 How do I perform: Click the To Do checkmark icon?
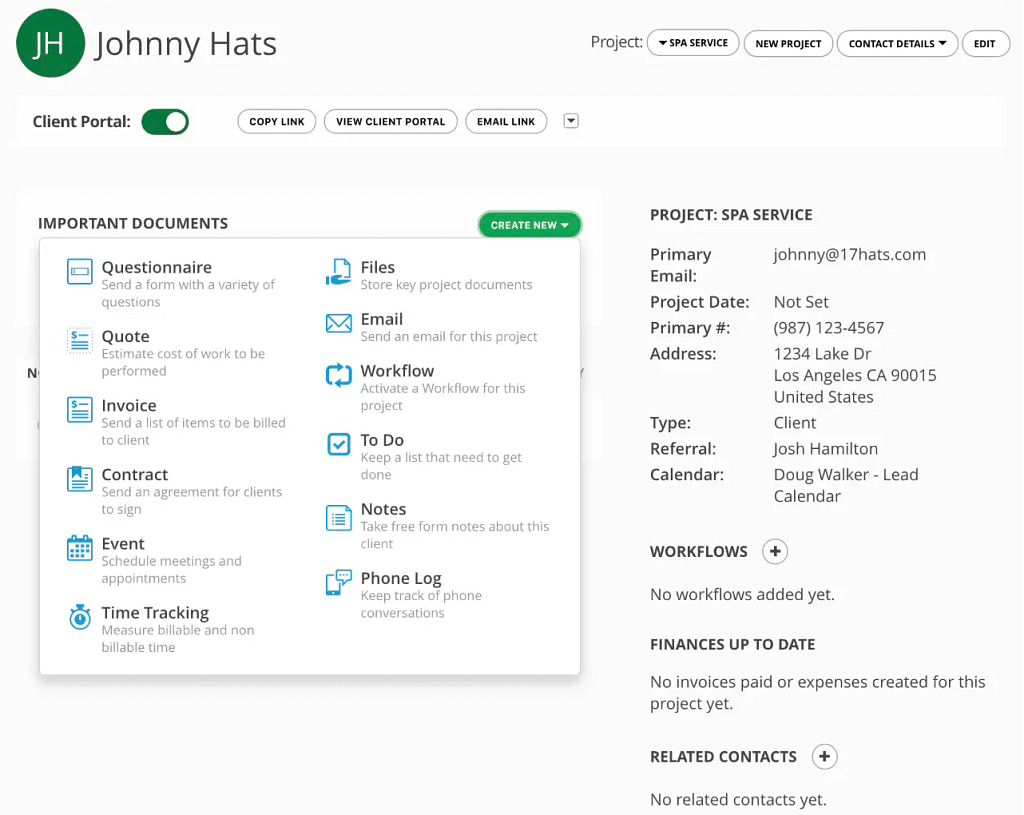(338, 444)
